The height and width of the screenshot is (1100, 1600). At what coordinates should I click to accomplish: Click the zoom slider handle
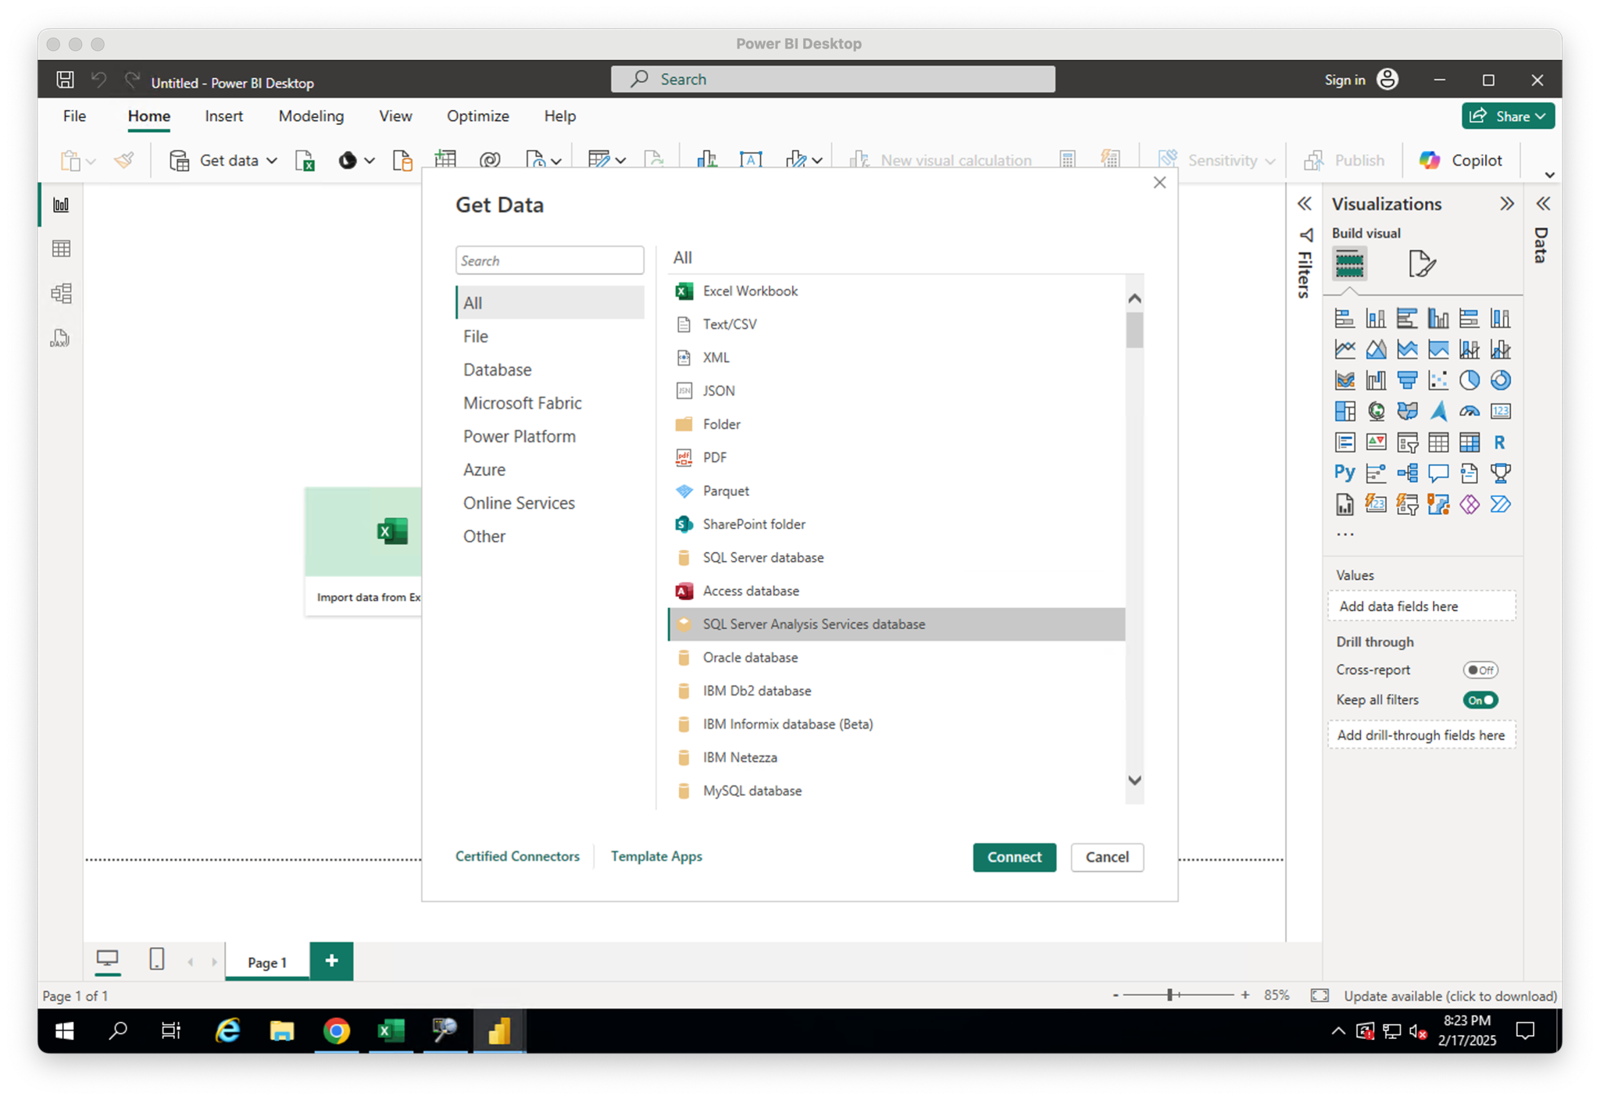coord(1169,995)
